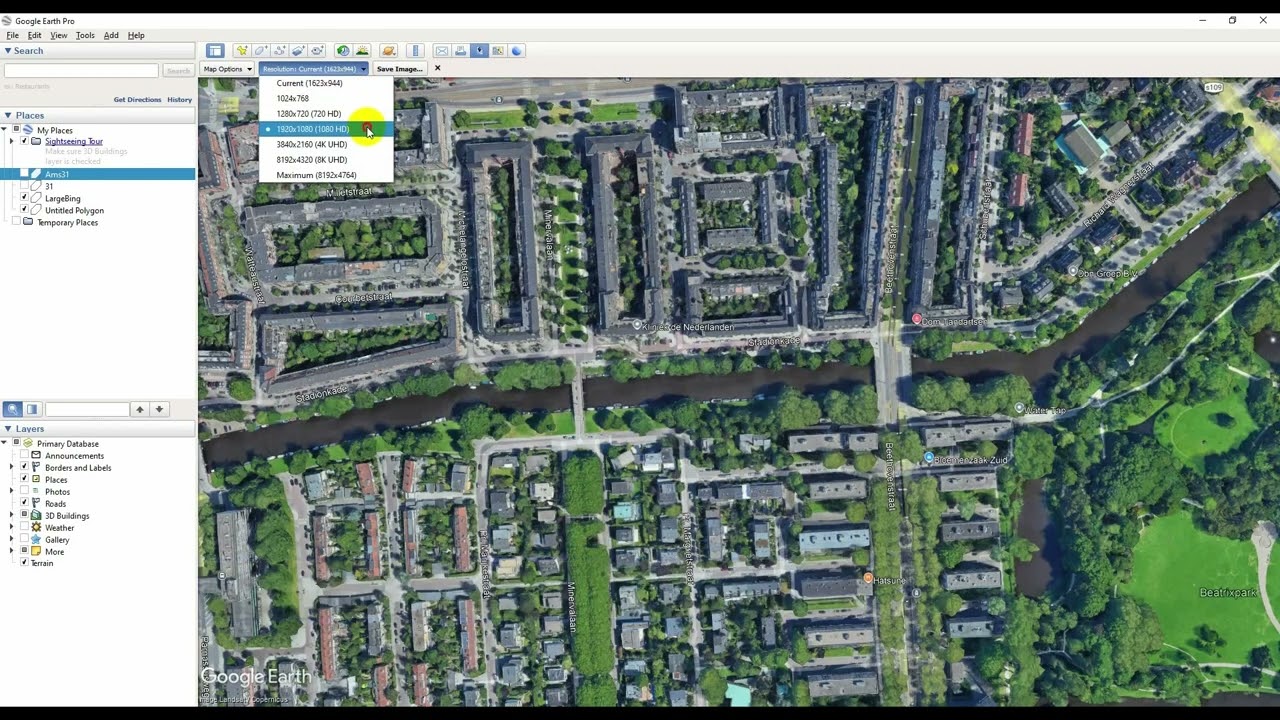Expand the 3D Buildings layer
Screen dimensions: 1280x720
[x=12, y=515]
